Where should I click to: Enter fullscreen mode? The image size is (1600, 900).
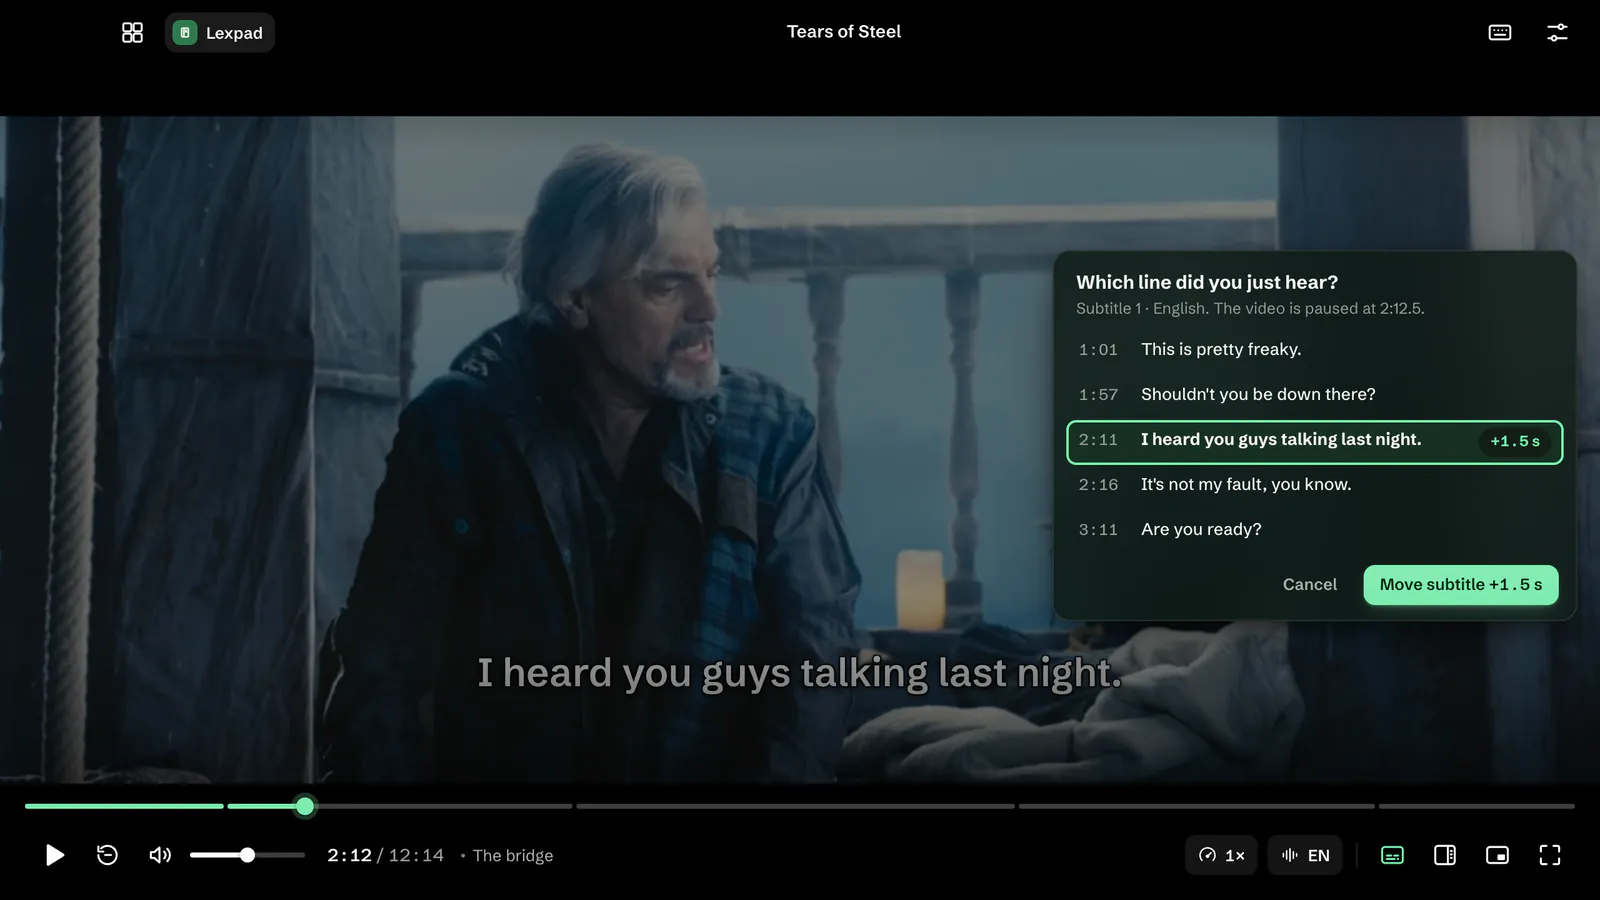coord(1550,855)
